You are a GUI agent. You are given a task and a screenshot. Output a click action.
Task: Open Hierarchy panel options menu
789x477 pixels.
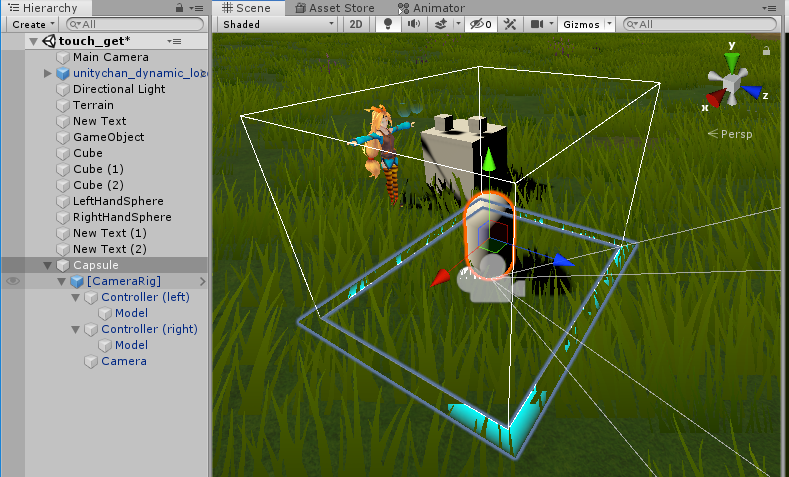pos(197,8)
